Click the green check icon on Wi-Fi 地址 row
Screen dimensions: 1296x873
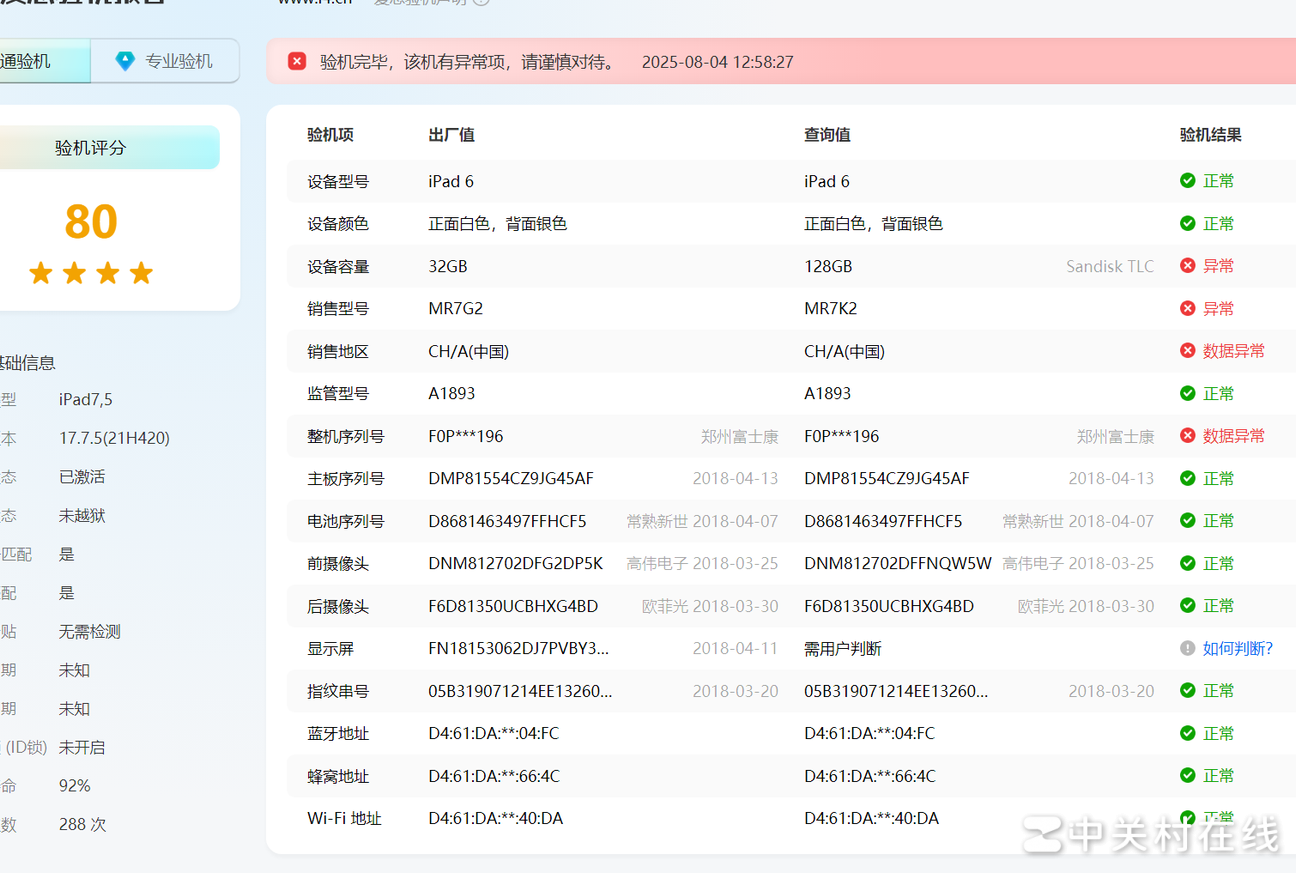[1187, 817]
